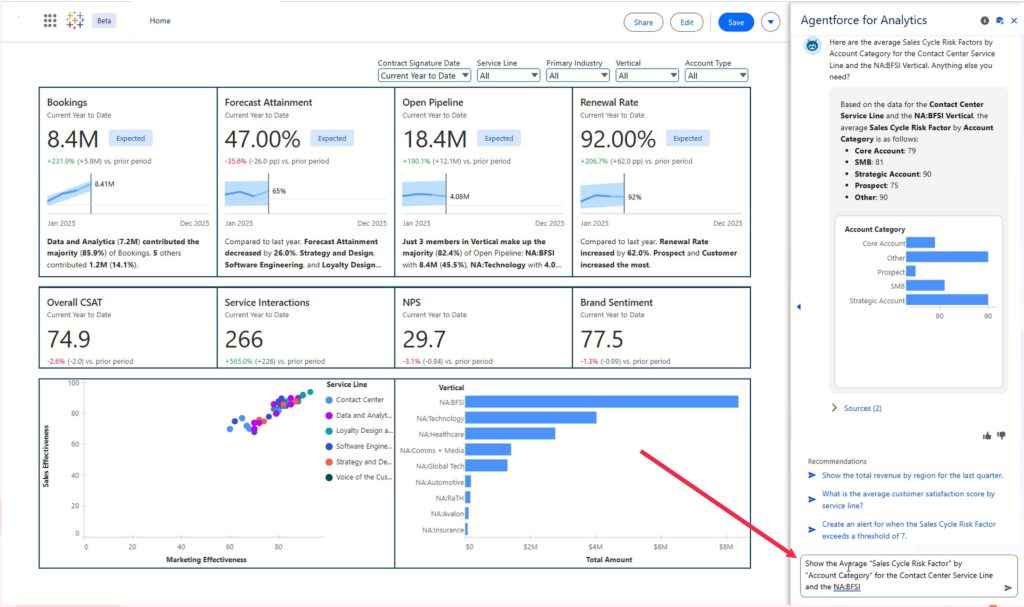
Task: Click the Overall CSAT 74.9 value
Action: coord(69,340)
